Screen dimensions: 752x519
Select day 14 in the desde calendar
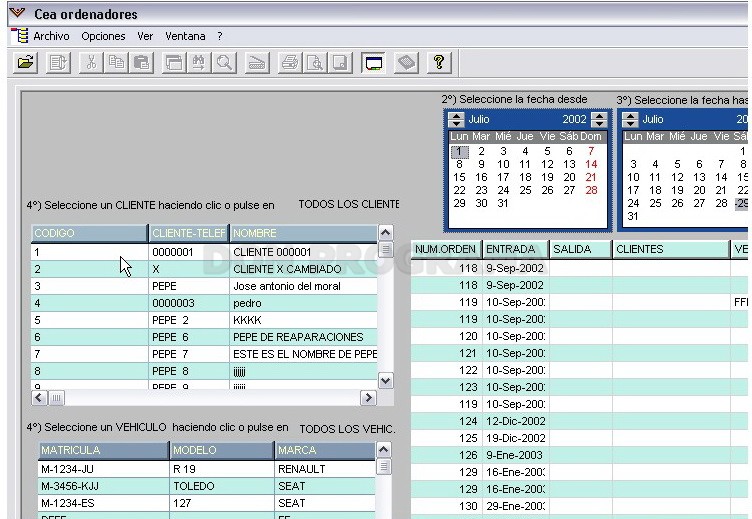591,164
